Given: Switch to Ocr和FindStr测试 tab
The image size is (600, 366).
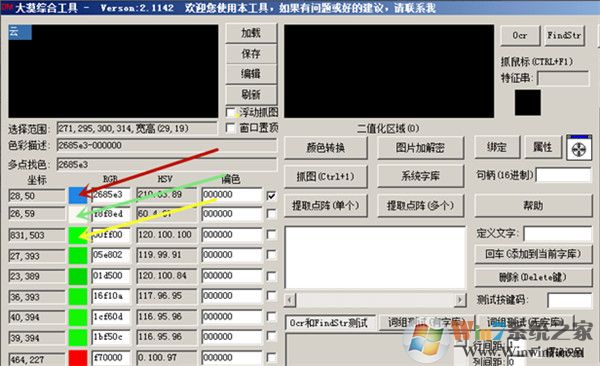Looking at the screenshot, I should 330,323.
